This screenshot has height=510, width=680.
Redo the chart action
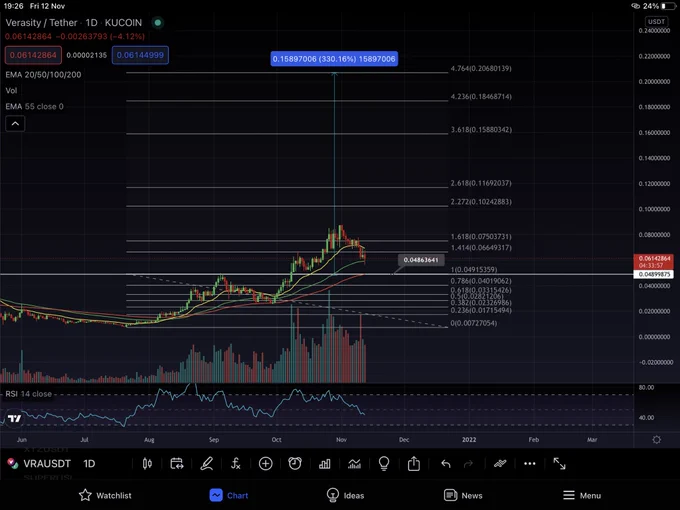click(x=468, y=464)
